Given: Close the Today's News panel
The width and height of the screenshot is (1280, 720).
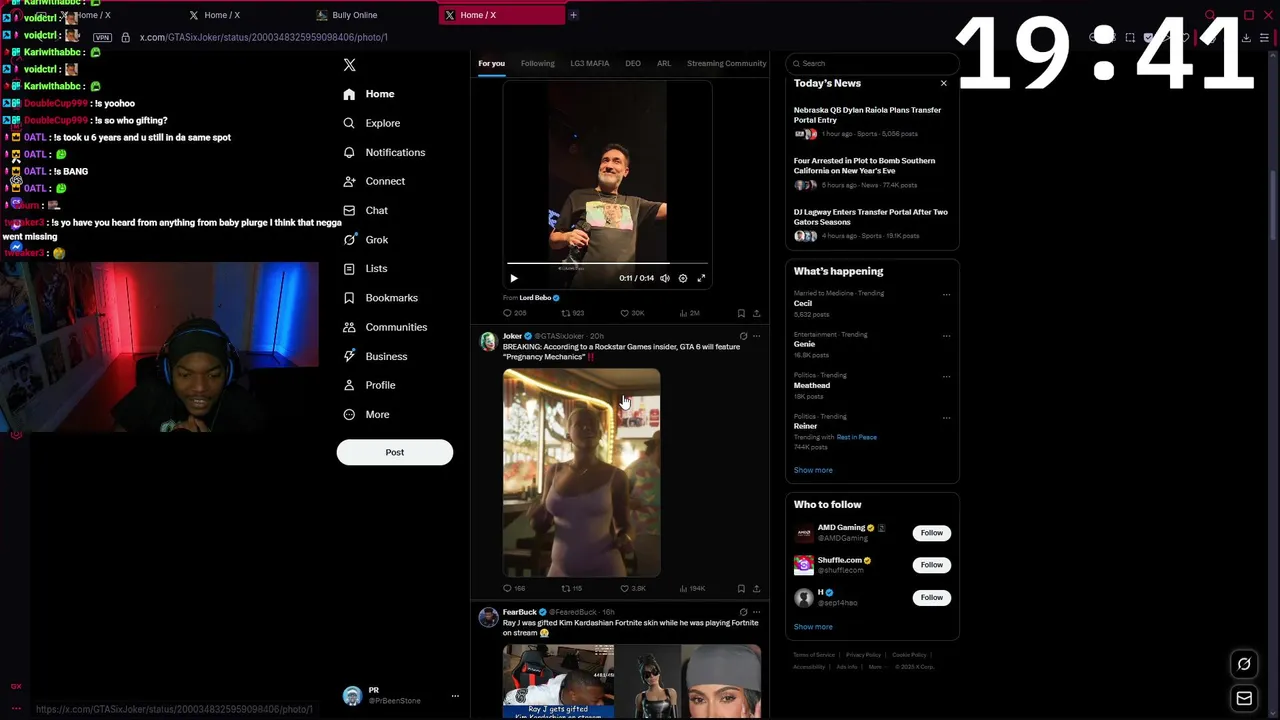Looking at the screenshot, I should 943,83.
